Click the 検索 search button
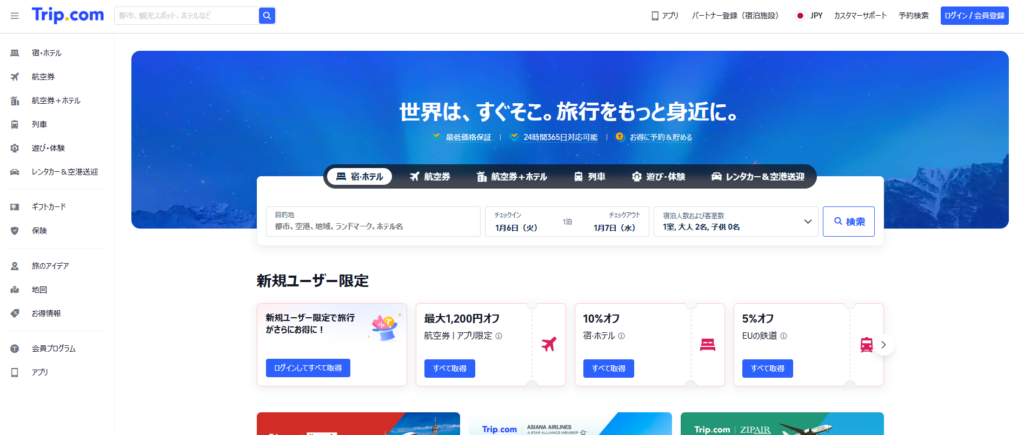The height and width of the screenshot is (435, 1024). pos(848,221)
